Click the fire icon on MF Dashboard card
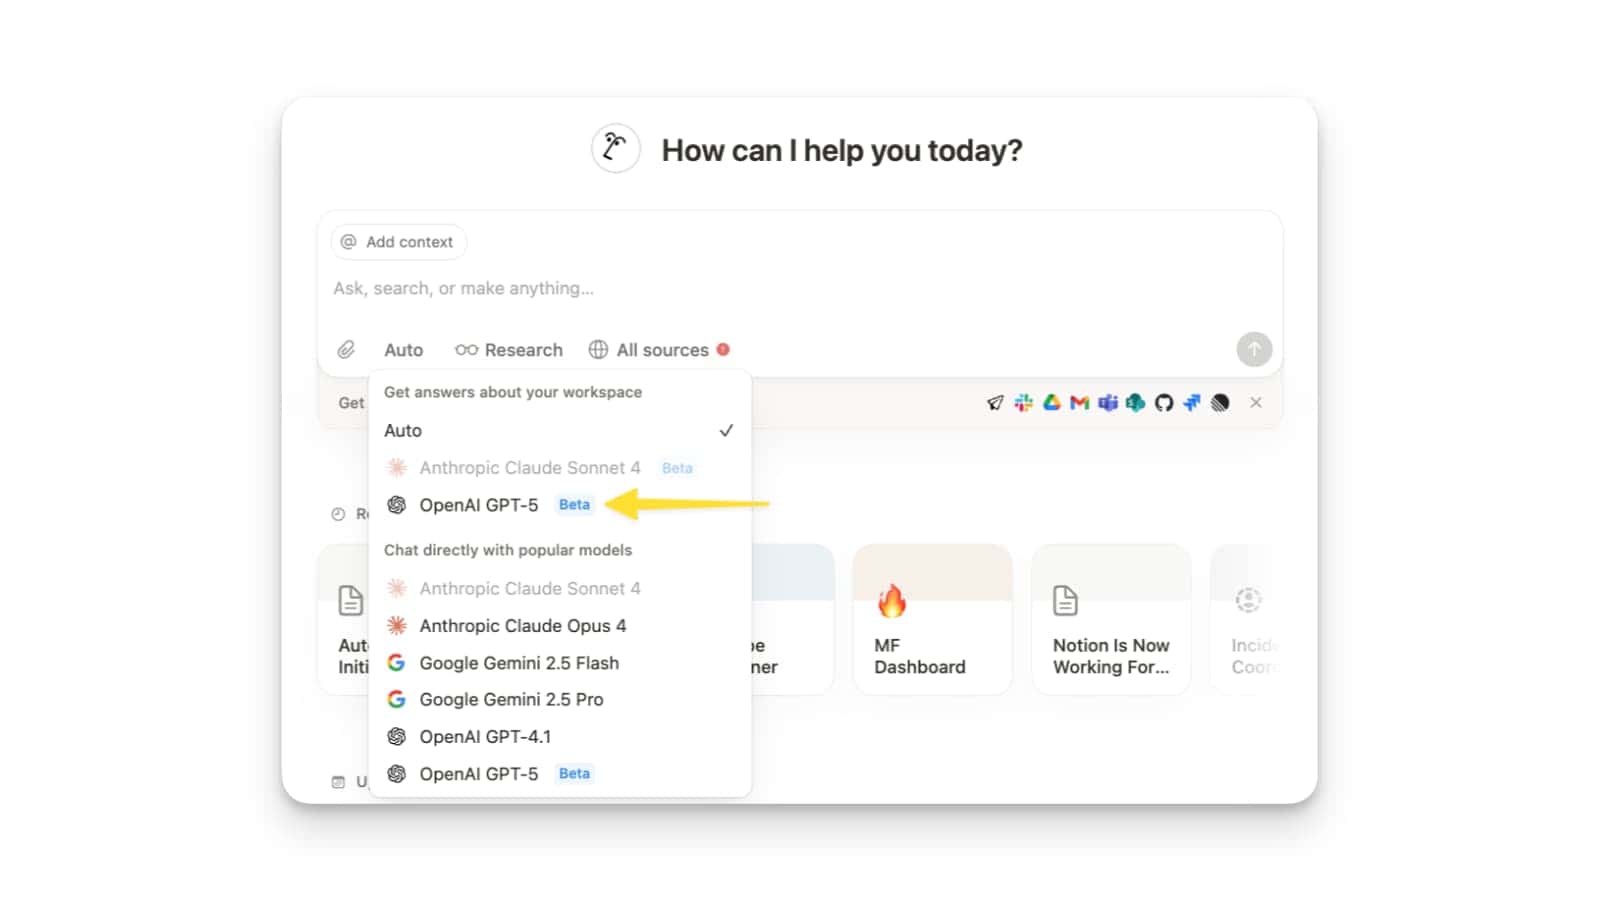The width and height of the screenshot is (1600, 900). coord(891,600)
